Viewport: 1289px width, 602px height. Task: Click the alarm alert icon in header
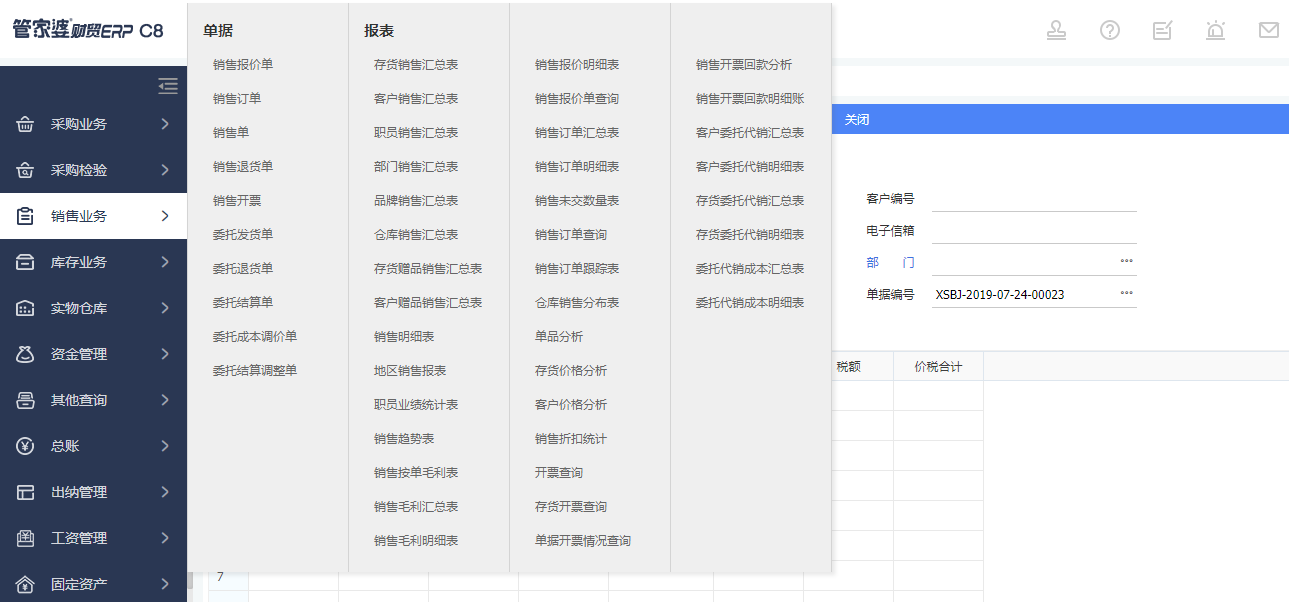(x=1215, y=30)
